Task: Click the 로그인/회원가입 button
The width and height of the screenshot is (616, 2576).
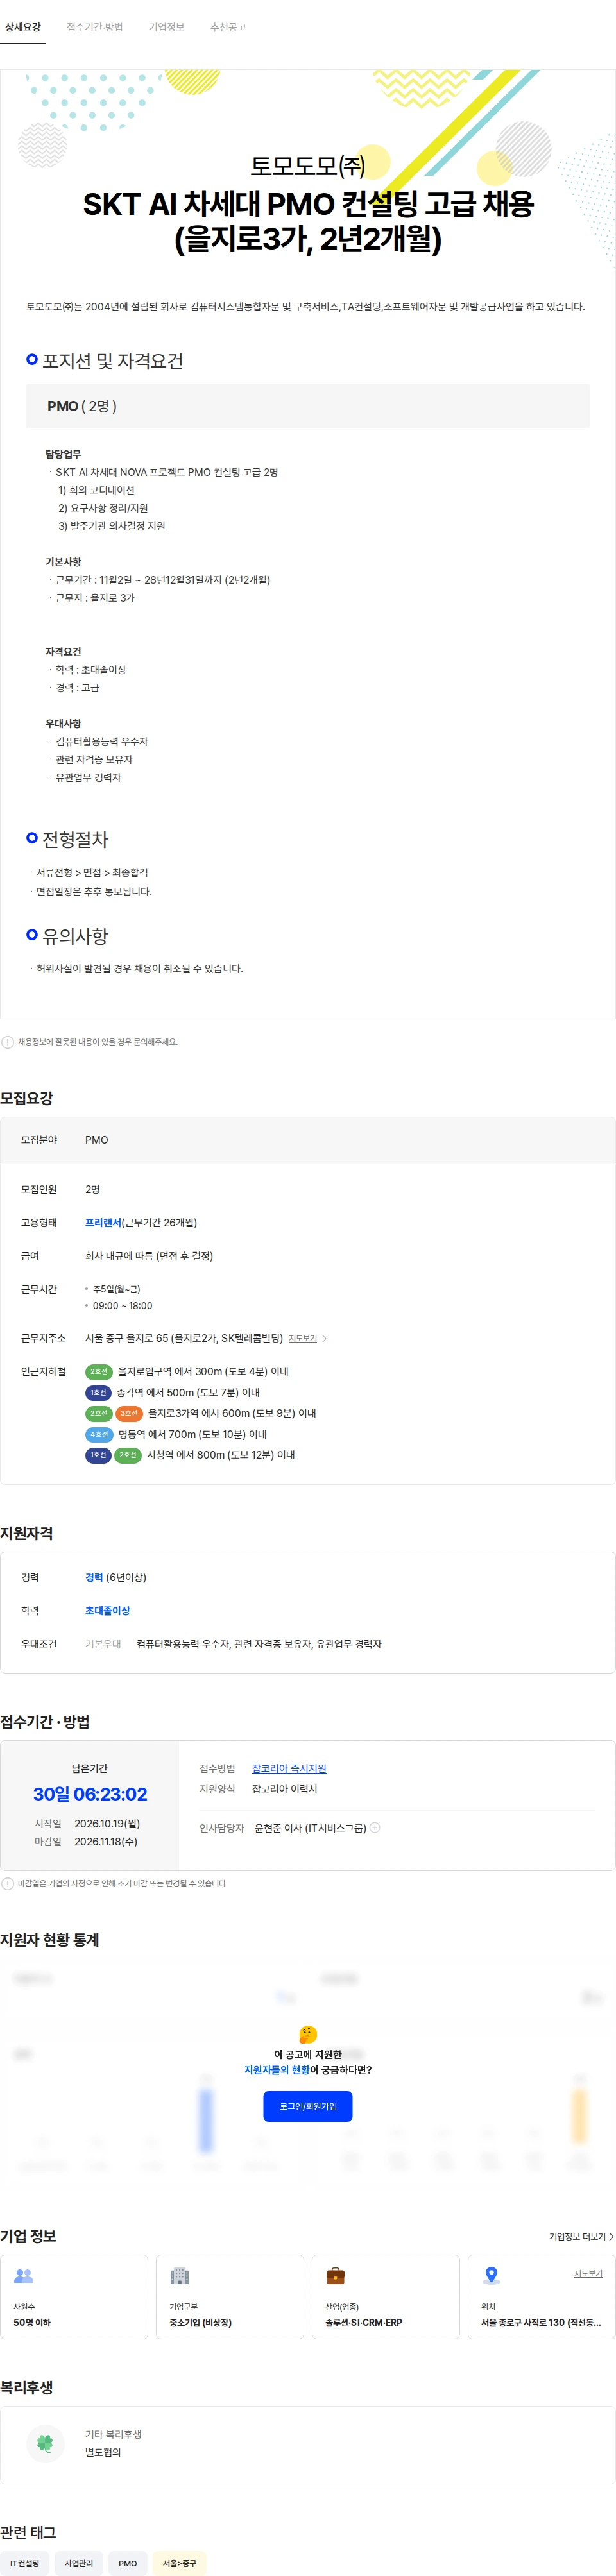Action: [308, 2107]
